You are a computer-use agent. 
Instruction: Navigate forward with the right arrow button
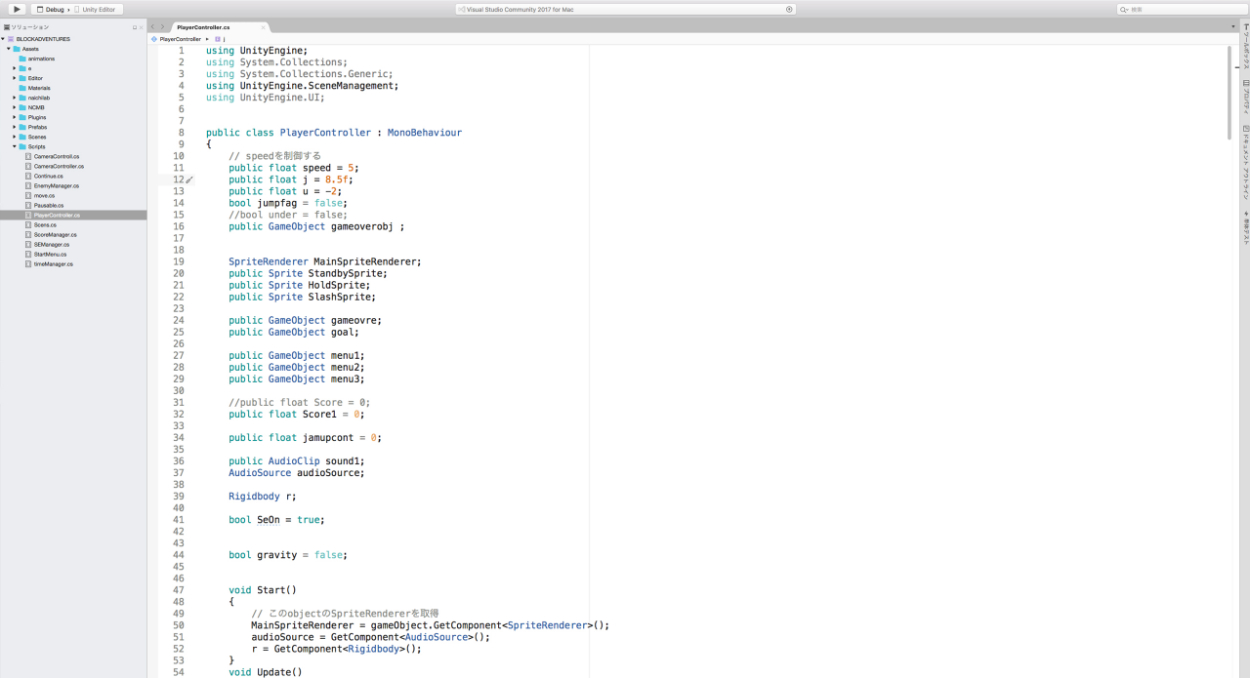[162, 27]
